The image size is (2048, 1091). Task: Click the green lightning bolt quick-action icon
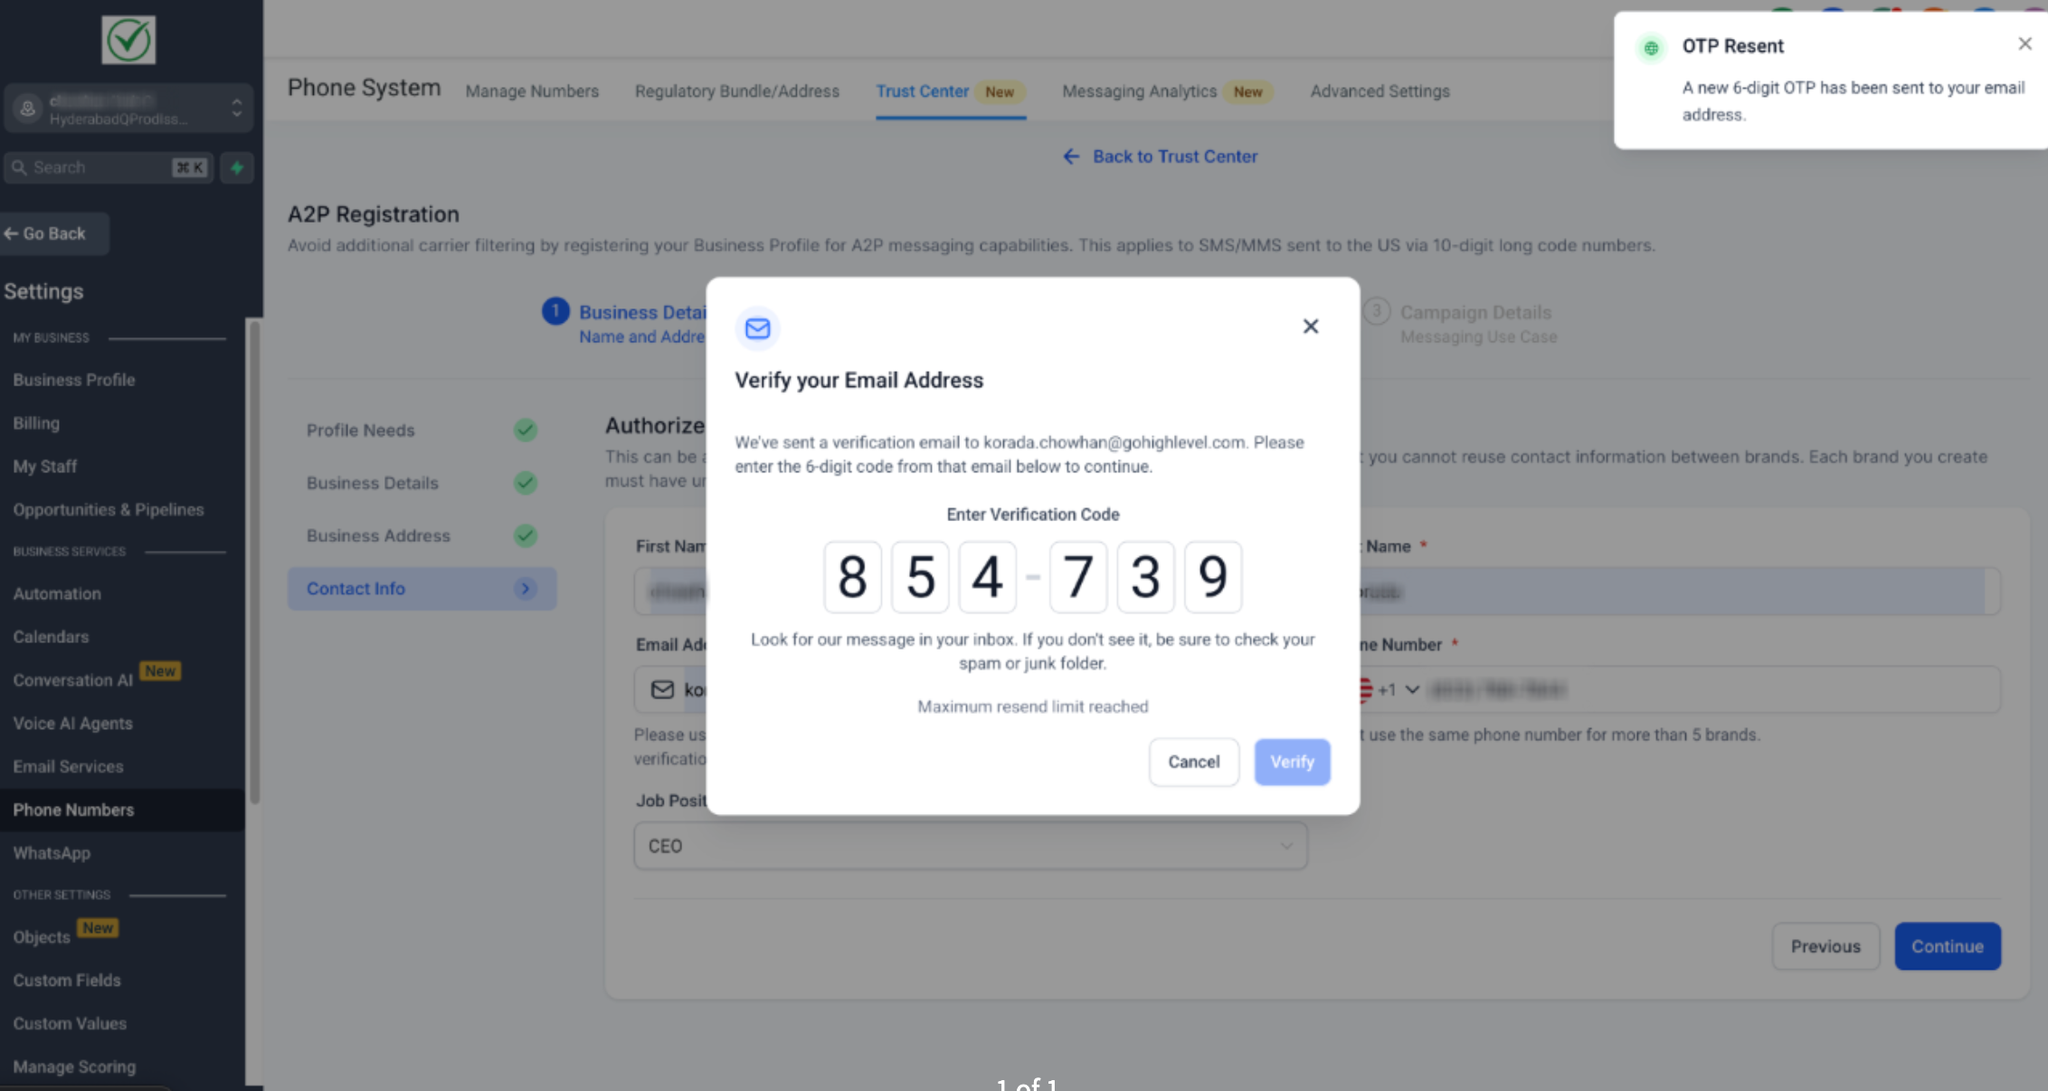click(x=237, y=168)
